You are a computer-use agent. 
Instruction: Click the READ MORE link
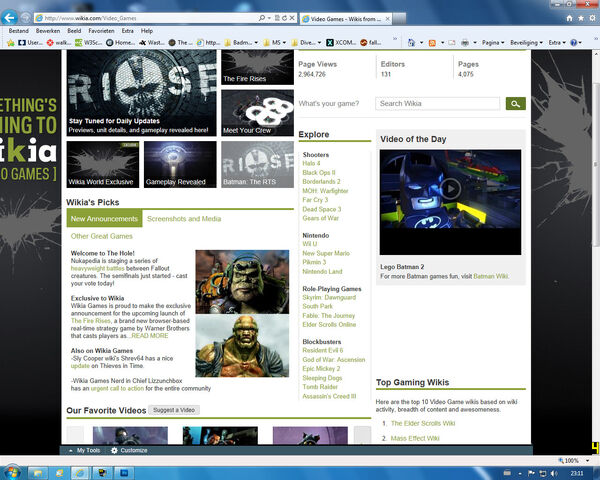150,336
